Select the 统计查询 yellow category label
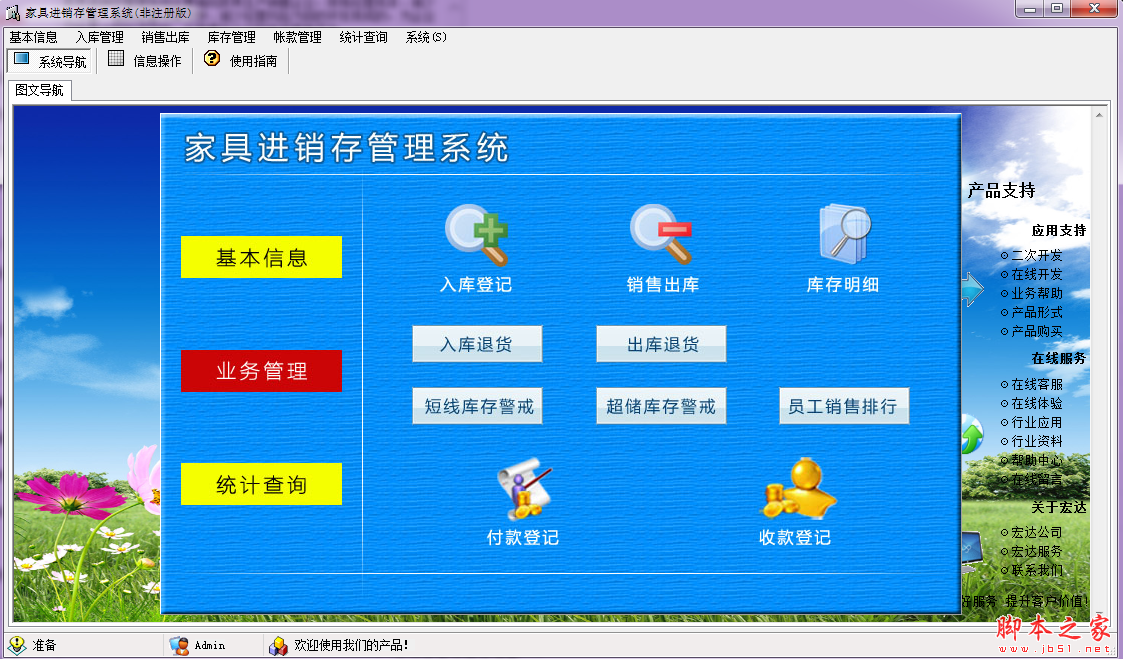 261,484
